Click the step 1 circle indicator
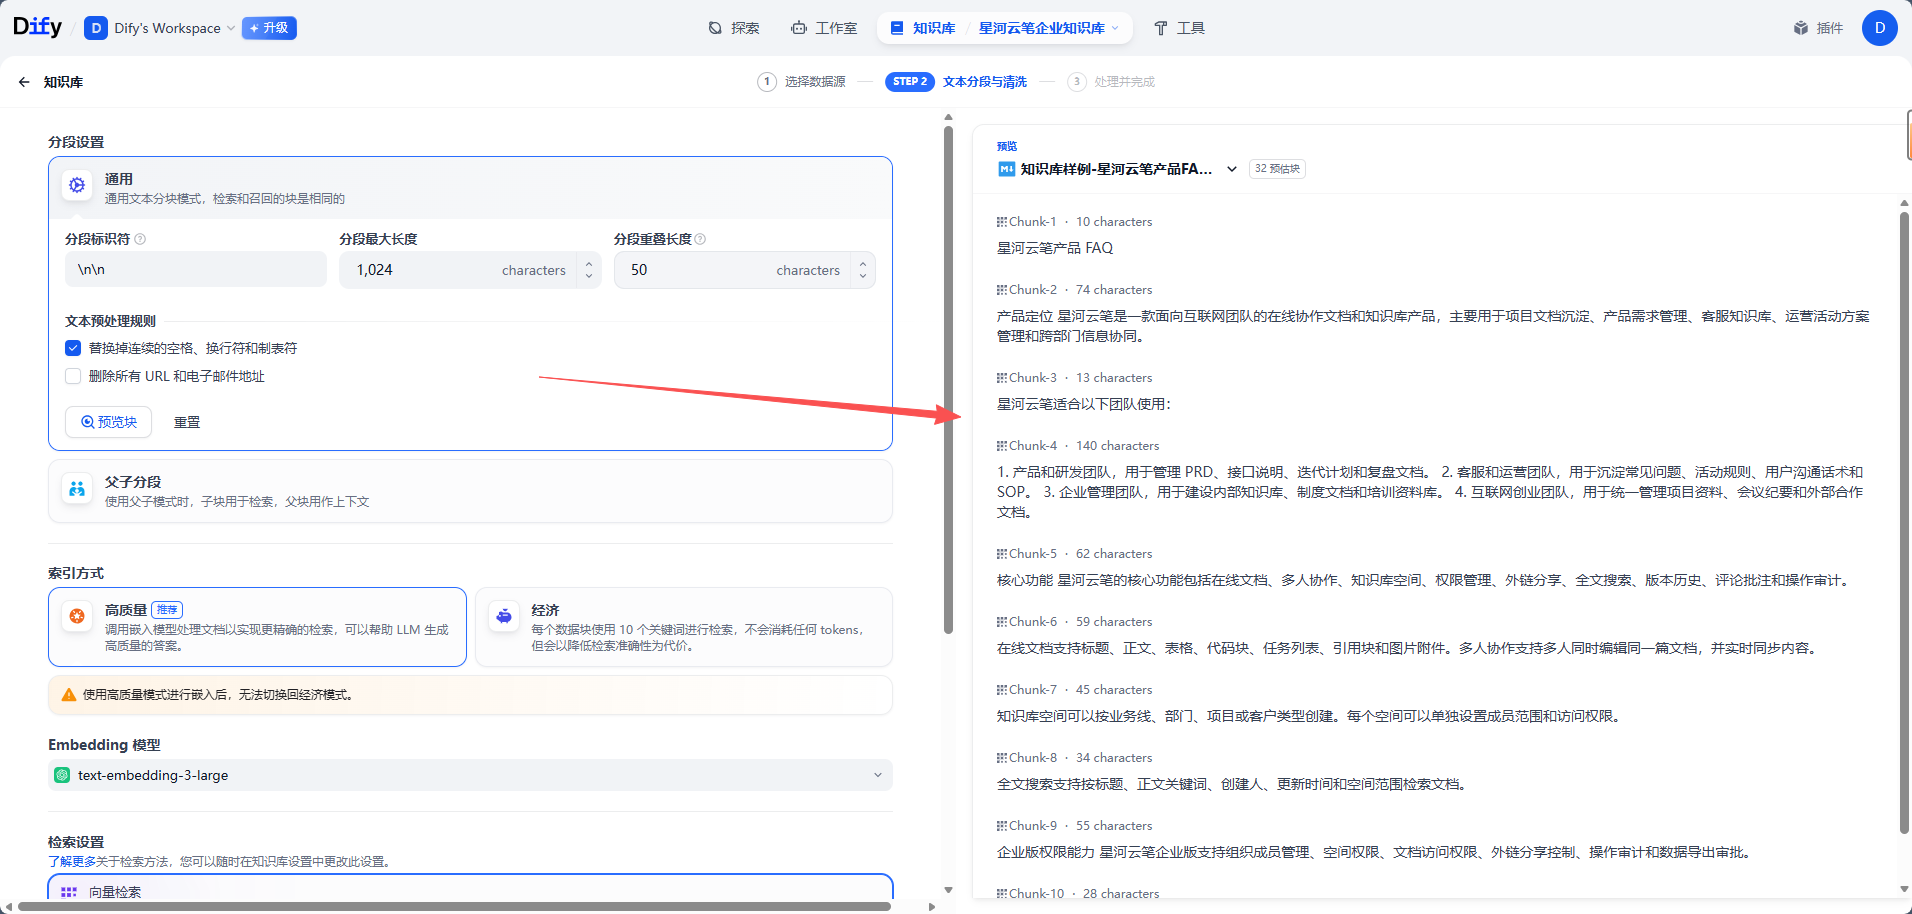 pyautogui.click(x=767, y=82)
